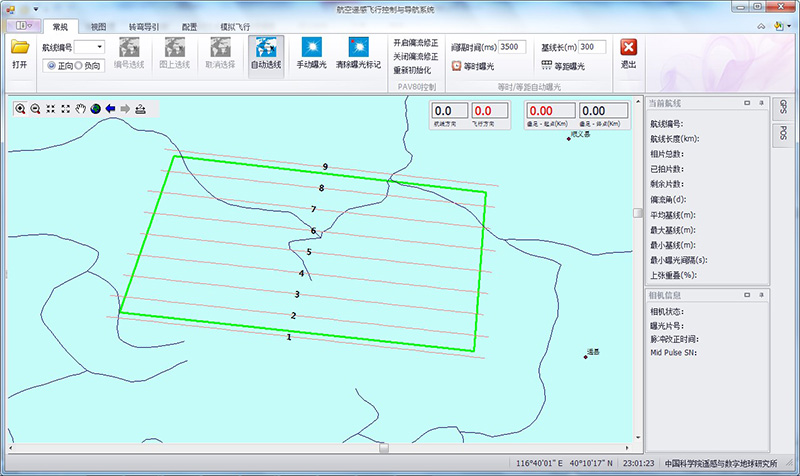Click the globe full extent icon

pyautogui.click(x=96, y=108)
